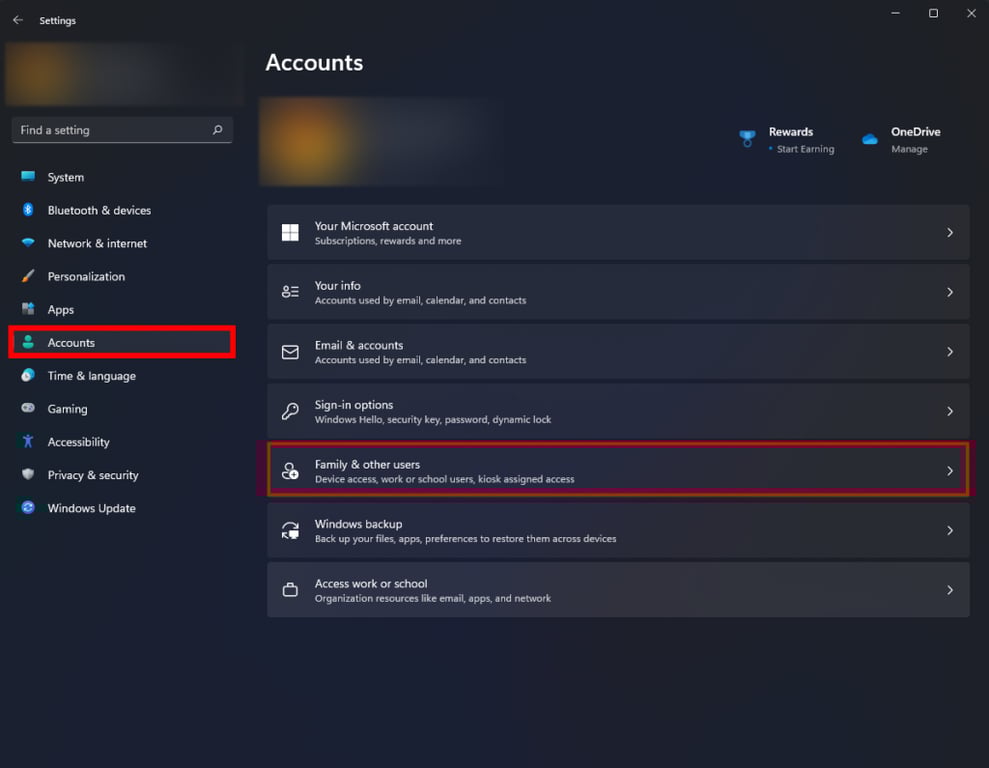Click the back arrow in Settings
Image resolution: width=989 pixels, height=768 pixels.
pyautogui.click(x=16, y=16)
